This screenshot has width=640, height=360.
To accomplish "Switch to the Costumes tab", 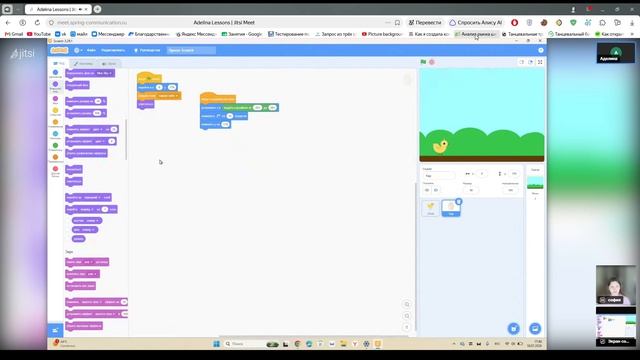I will click(x=84, y=64).
